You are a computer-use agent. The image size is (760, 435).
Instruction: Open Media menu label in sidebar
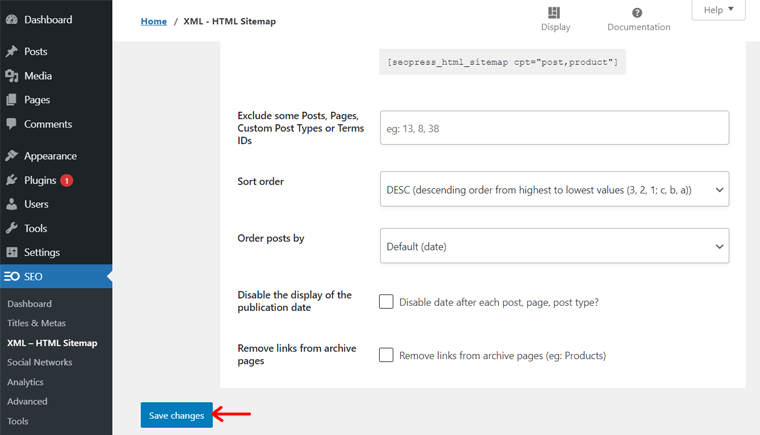tap(38, 76)
